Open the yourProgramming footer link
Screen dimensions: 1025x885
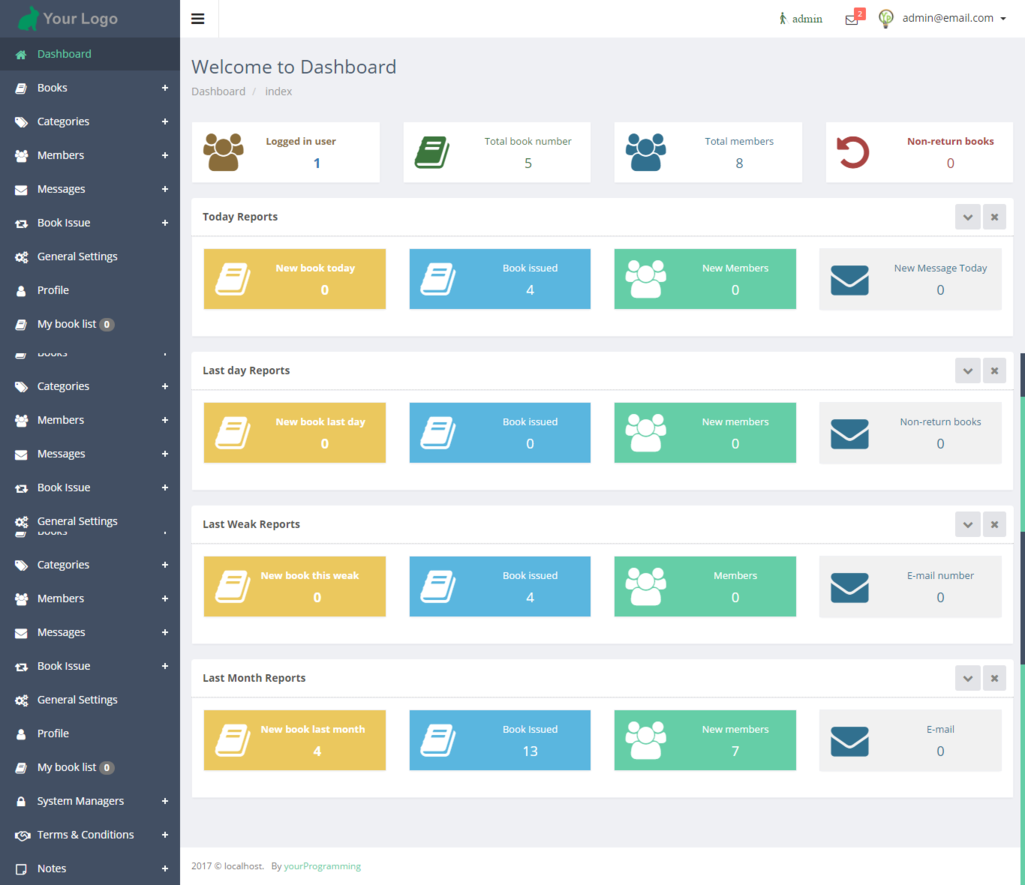click(322, 866)
